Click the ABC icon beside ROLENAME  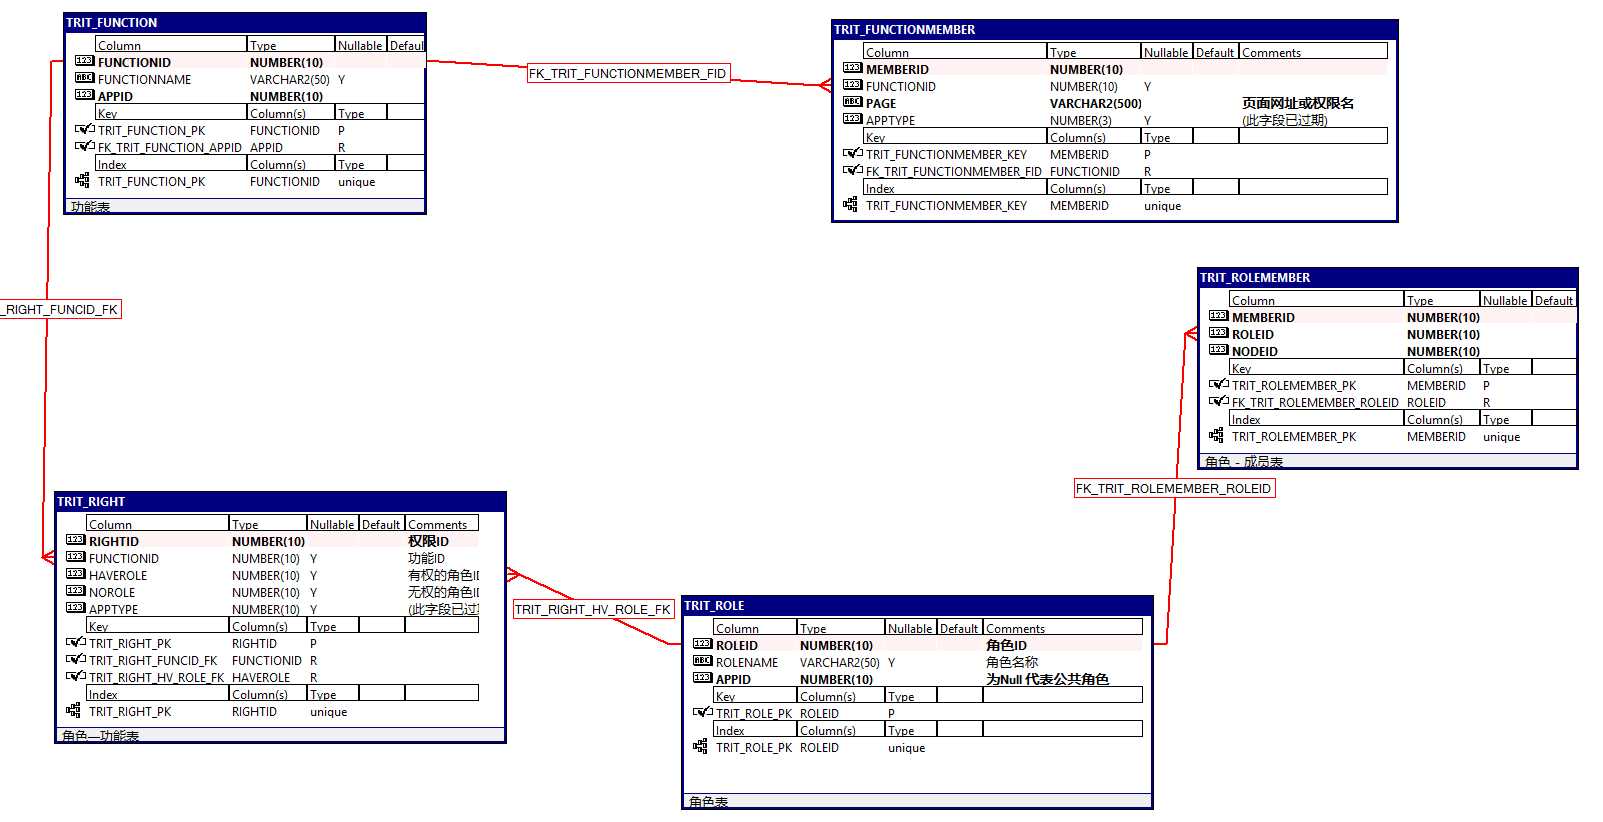[703, 661]
